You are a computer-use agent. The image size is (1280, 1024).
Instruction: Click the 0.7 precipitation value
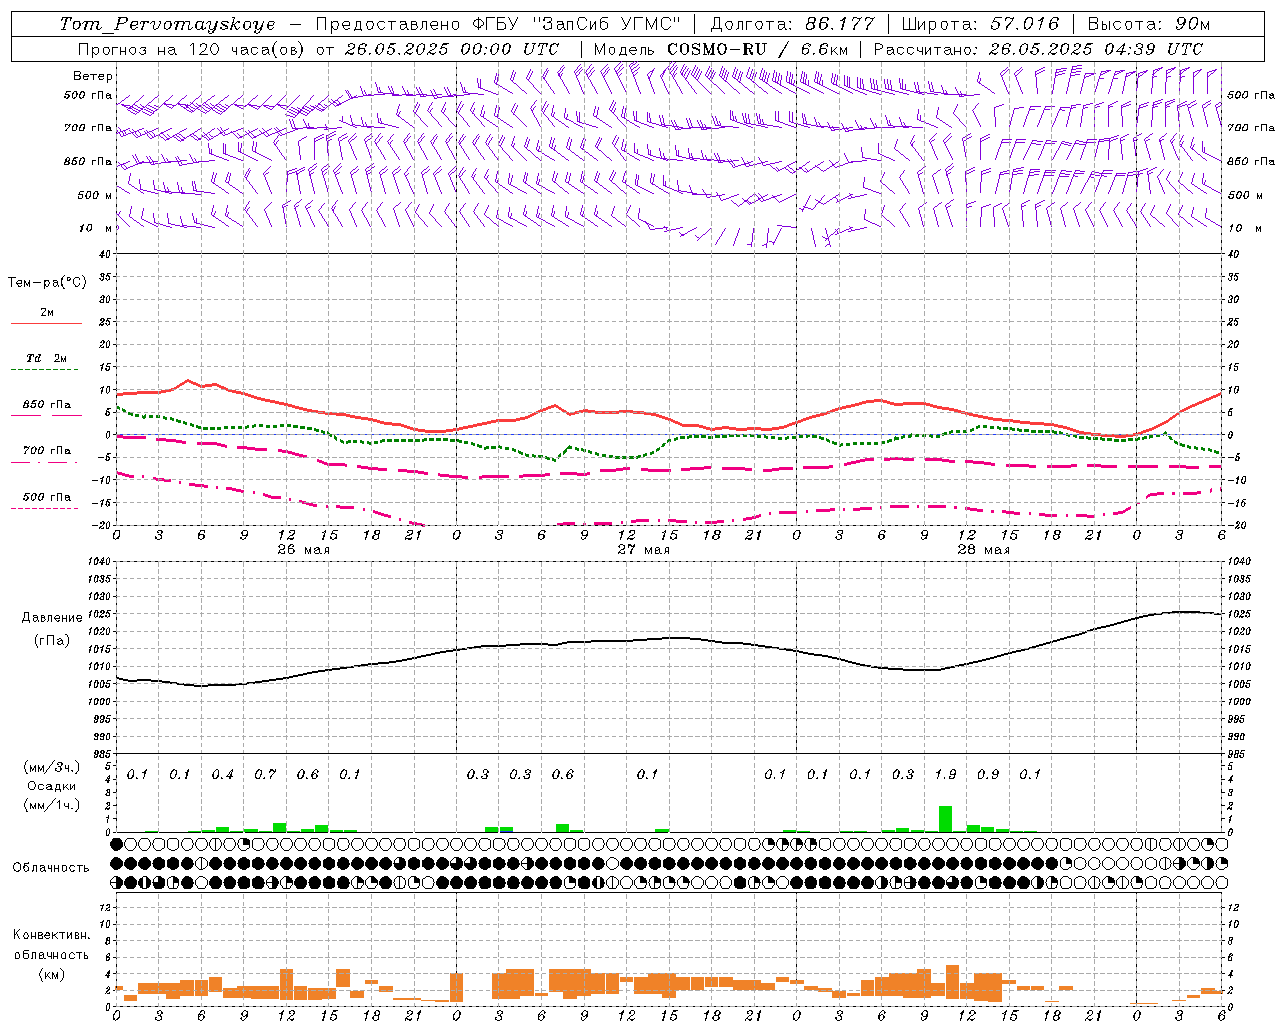(265, 775)
